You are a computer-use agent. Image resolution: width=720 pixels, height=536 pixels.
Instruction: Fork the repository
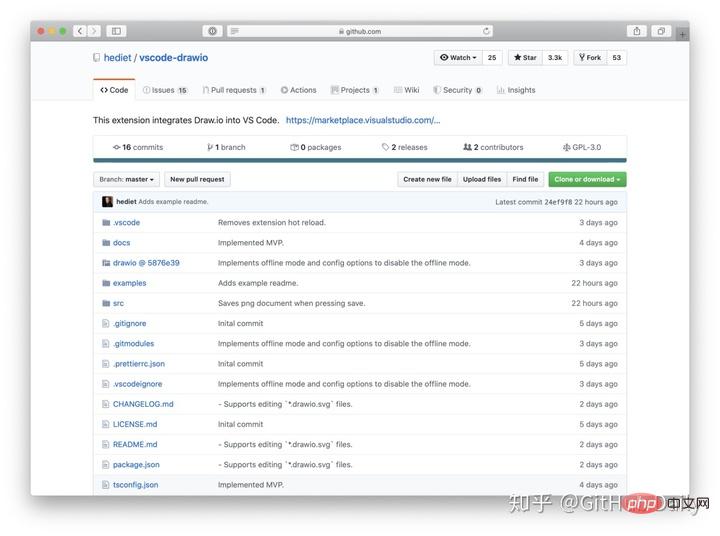tap(590, 57)
